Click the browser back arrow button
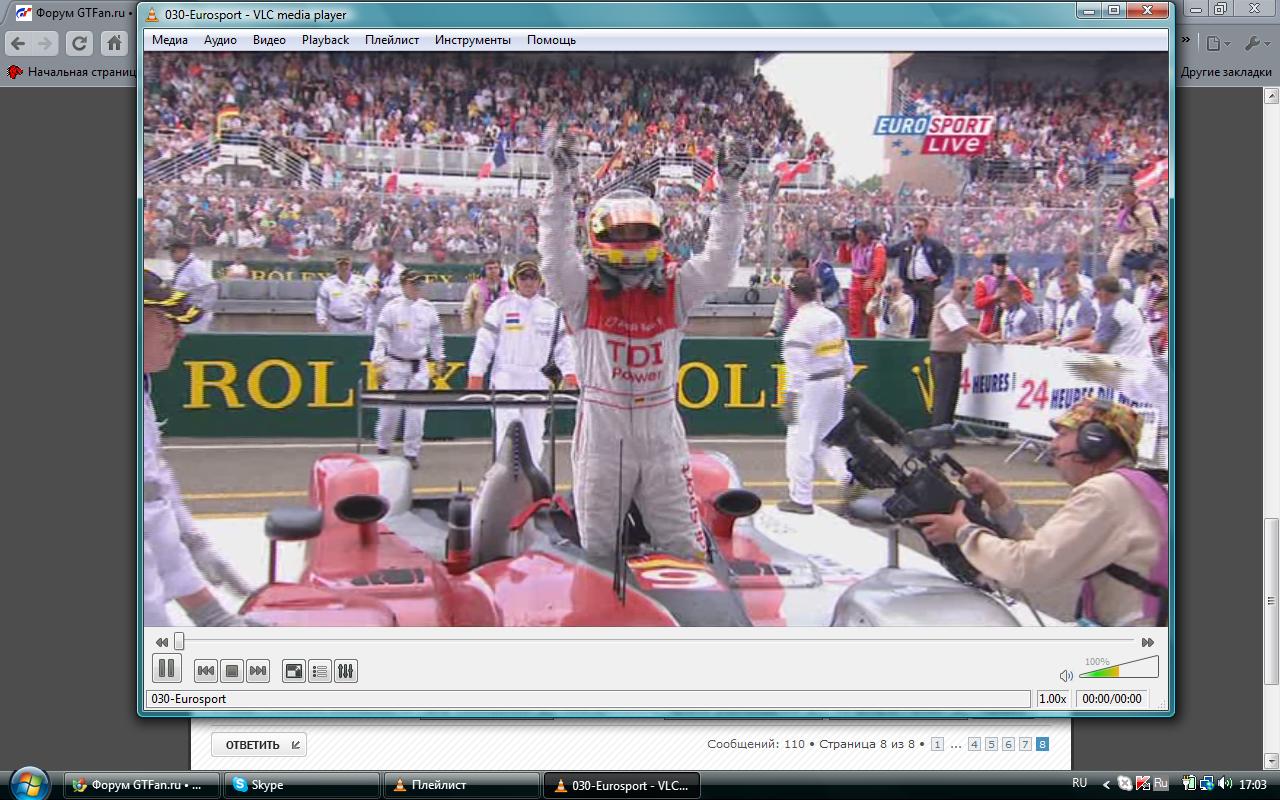The height and width of the screenshot is (800, 1280). tap(18, 43)
